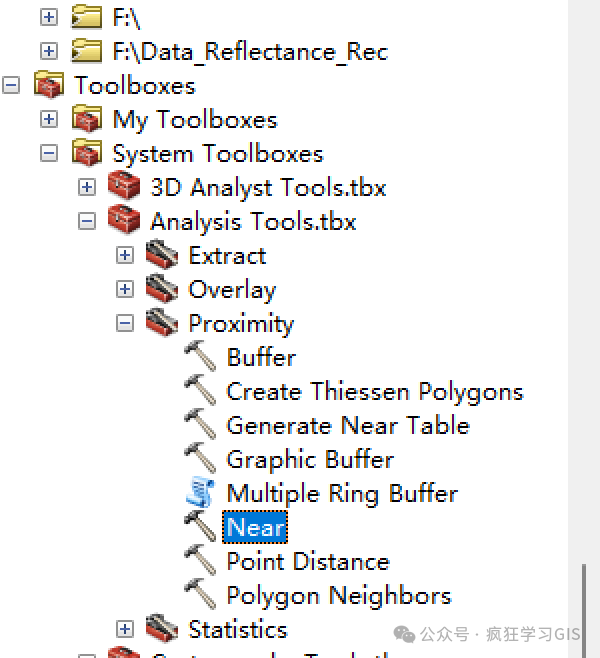
Task: Click the Multiple Ring Buffer script icon
Action: (201, 492)
